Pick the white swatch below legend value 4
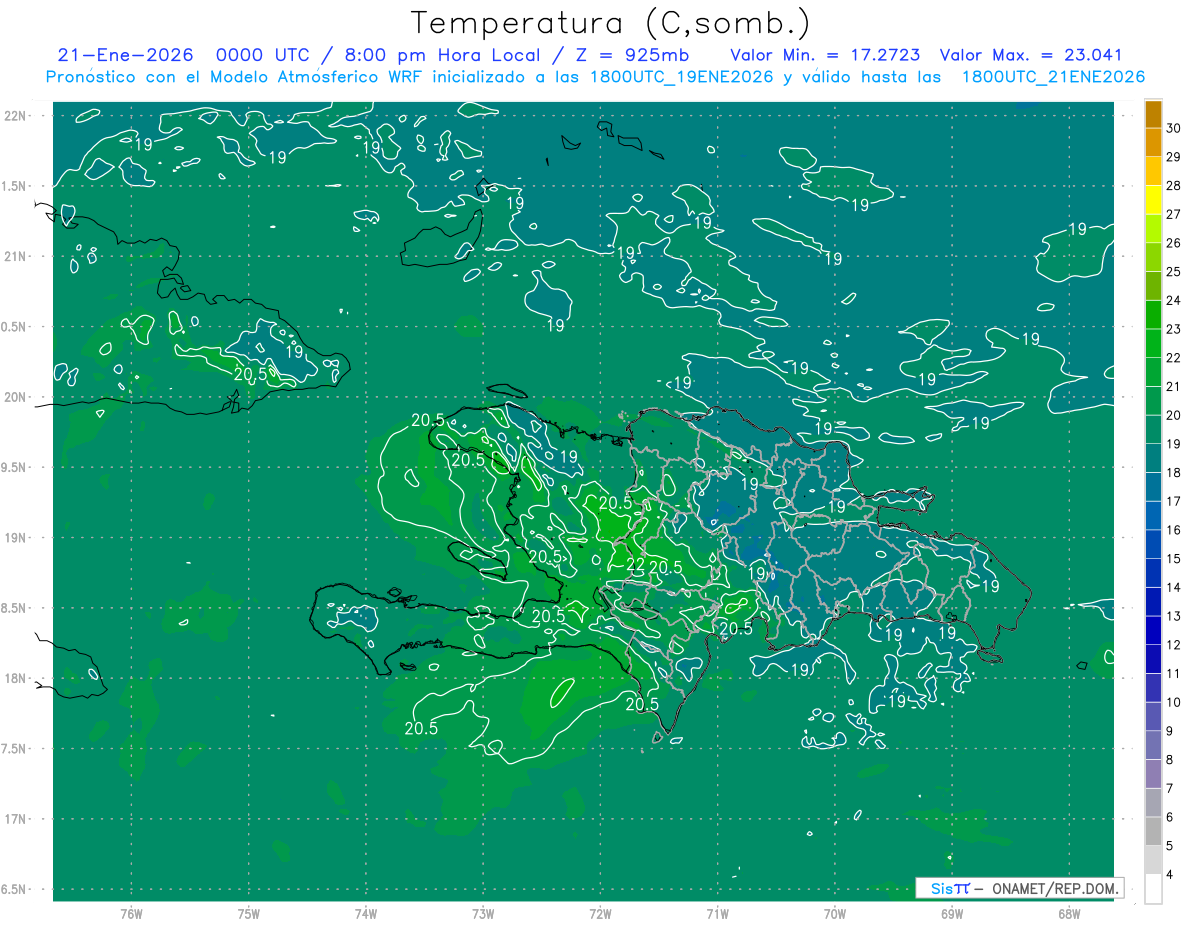The width and height of the screenshot is (1200, 927). [1153, 889]
